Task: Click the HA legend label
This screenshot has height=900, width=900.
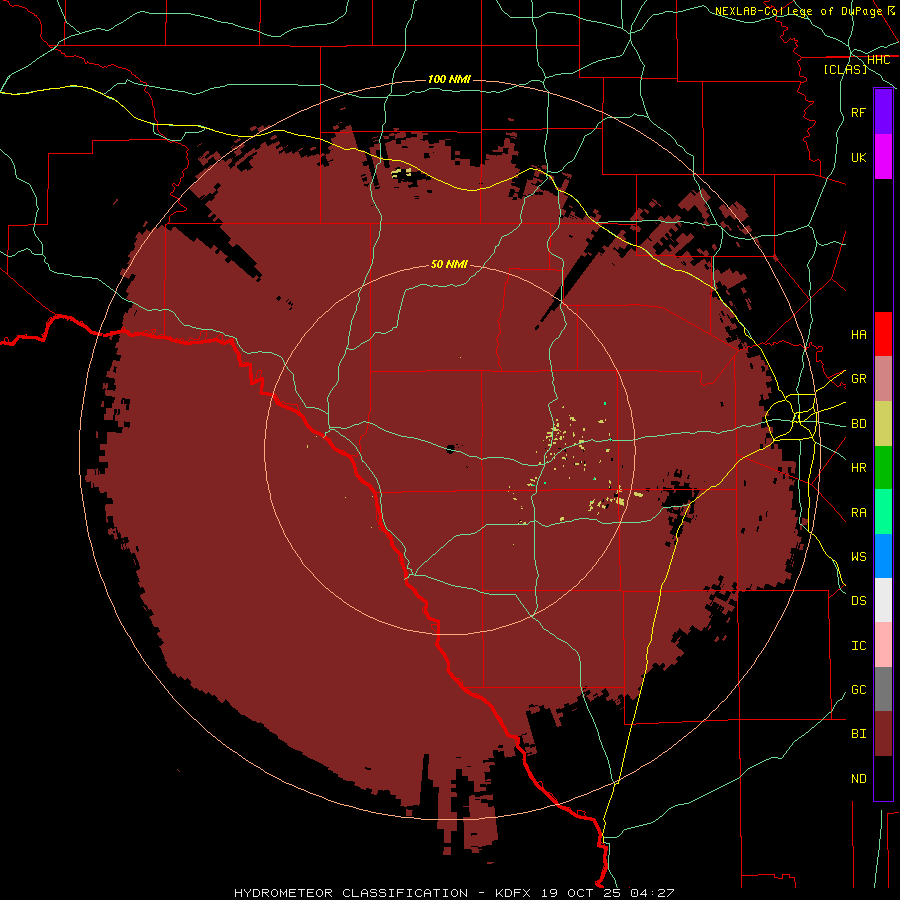Action: click(x=858, y=335)
